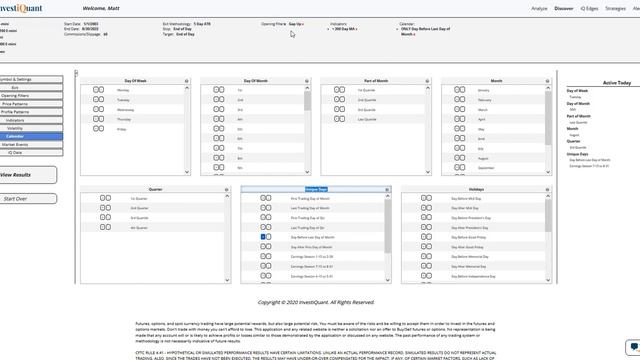Toggle the left box beside 1st Quartile
This screenshot has height=360, width=640.
click(x=337, y=90)
